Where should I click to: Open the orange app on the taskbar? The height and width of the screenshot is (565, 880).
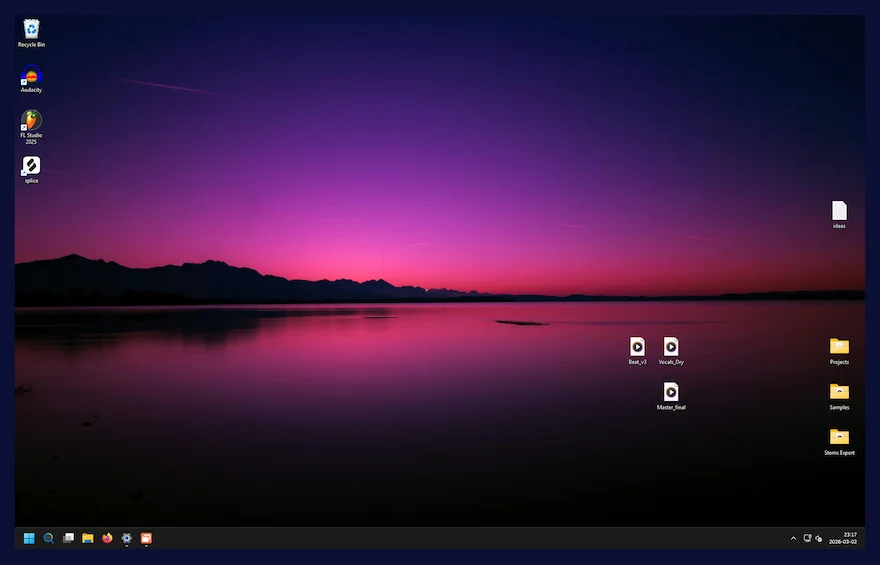coord(146,538)
